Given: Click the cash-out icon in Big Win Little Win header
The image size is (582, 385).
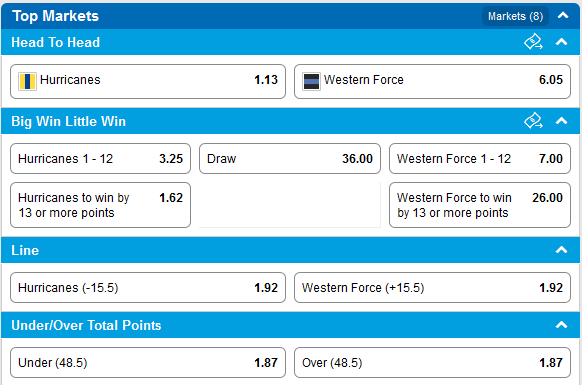Looking at the screenshot, I should pyautogui.click(x=533, y=121).
